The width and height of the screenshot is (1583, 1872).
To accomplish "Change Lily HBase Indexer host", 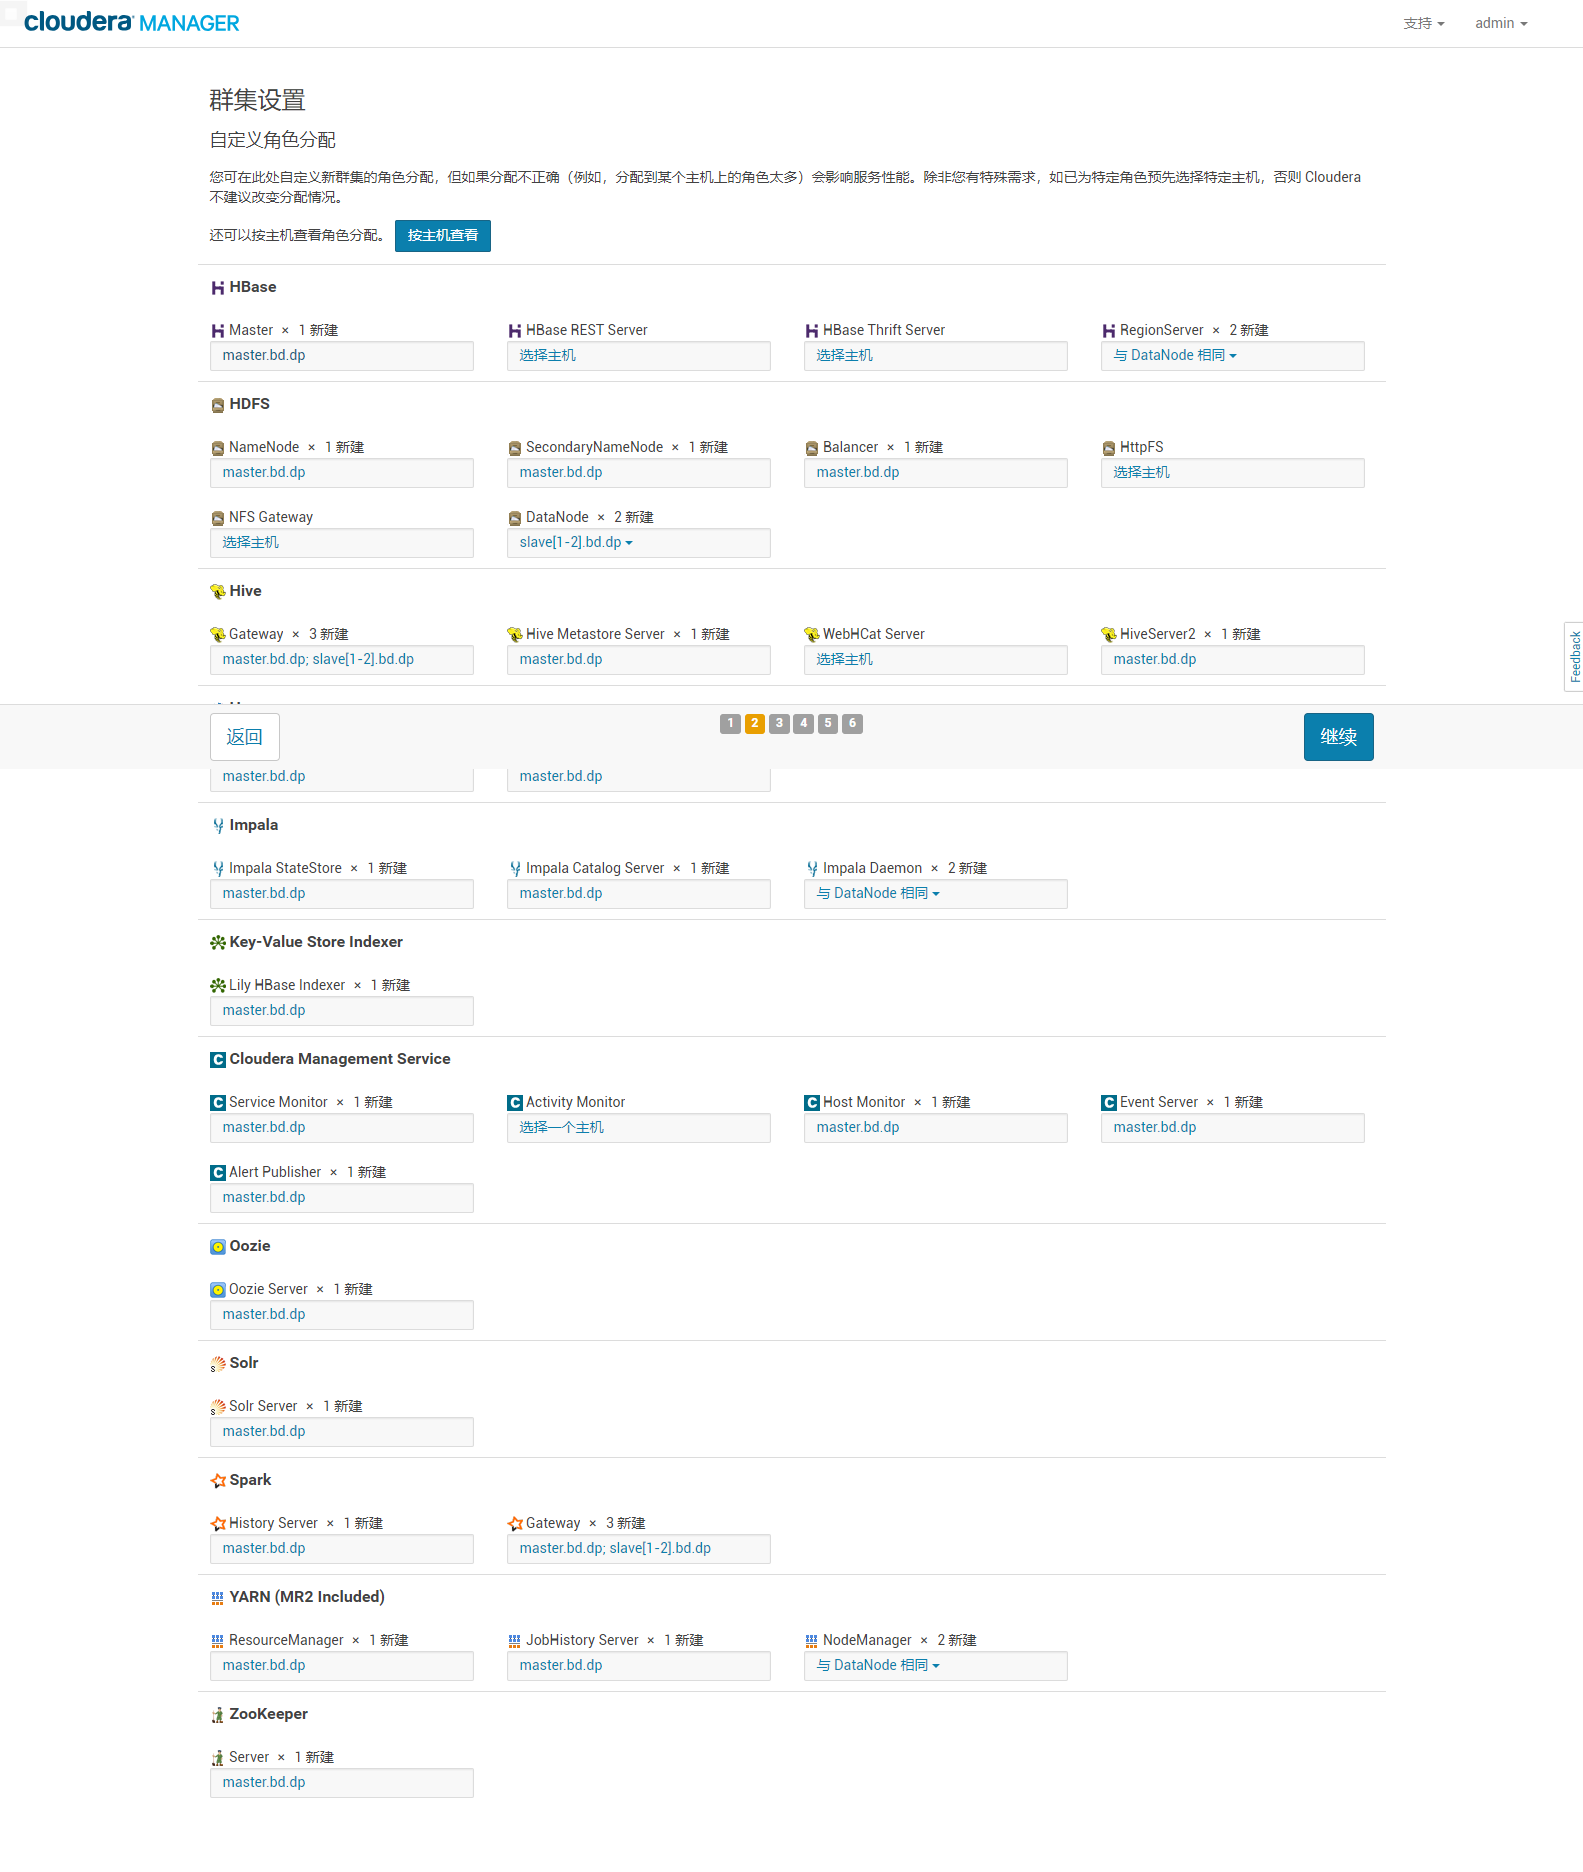I will 341,1011.
